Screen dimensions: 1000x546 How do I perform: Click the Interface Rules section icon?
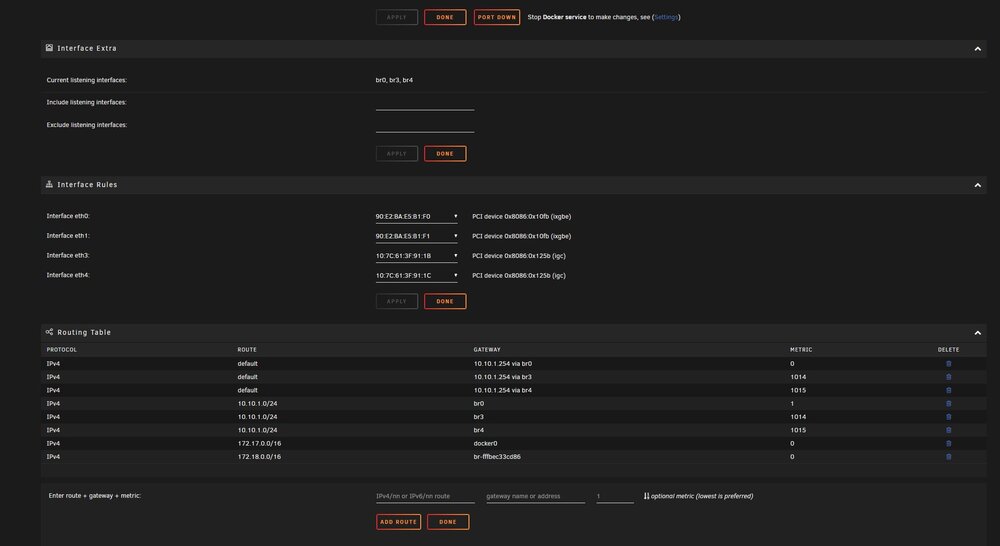(x=49, y=184)
